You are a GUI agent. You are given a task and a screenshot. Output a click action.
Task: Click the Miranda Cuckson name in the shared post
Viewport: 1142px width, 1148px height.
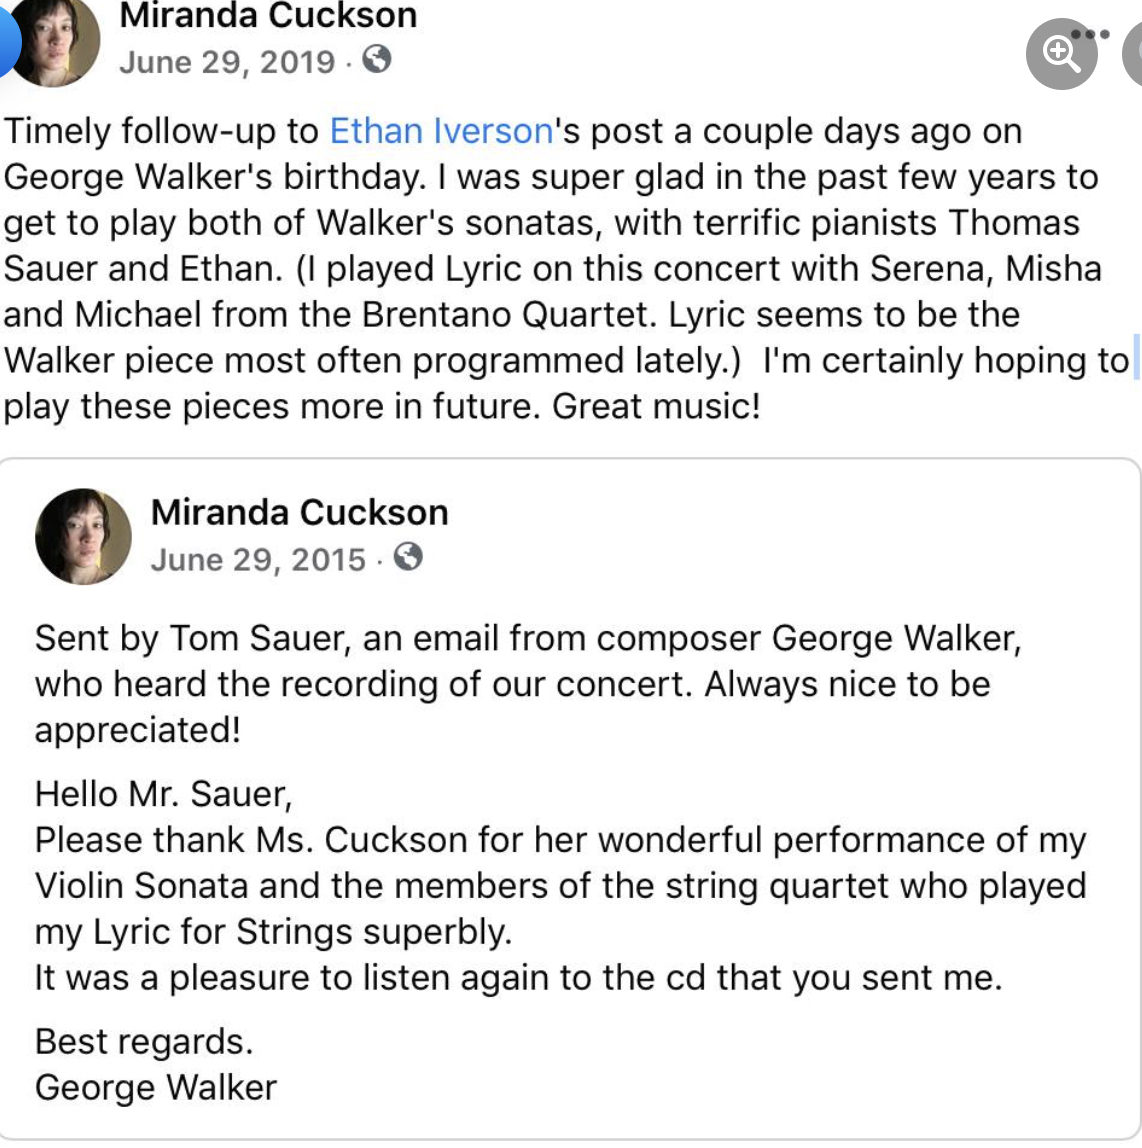[299, 512]
